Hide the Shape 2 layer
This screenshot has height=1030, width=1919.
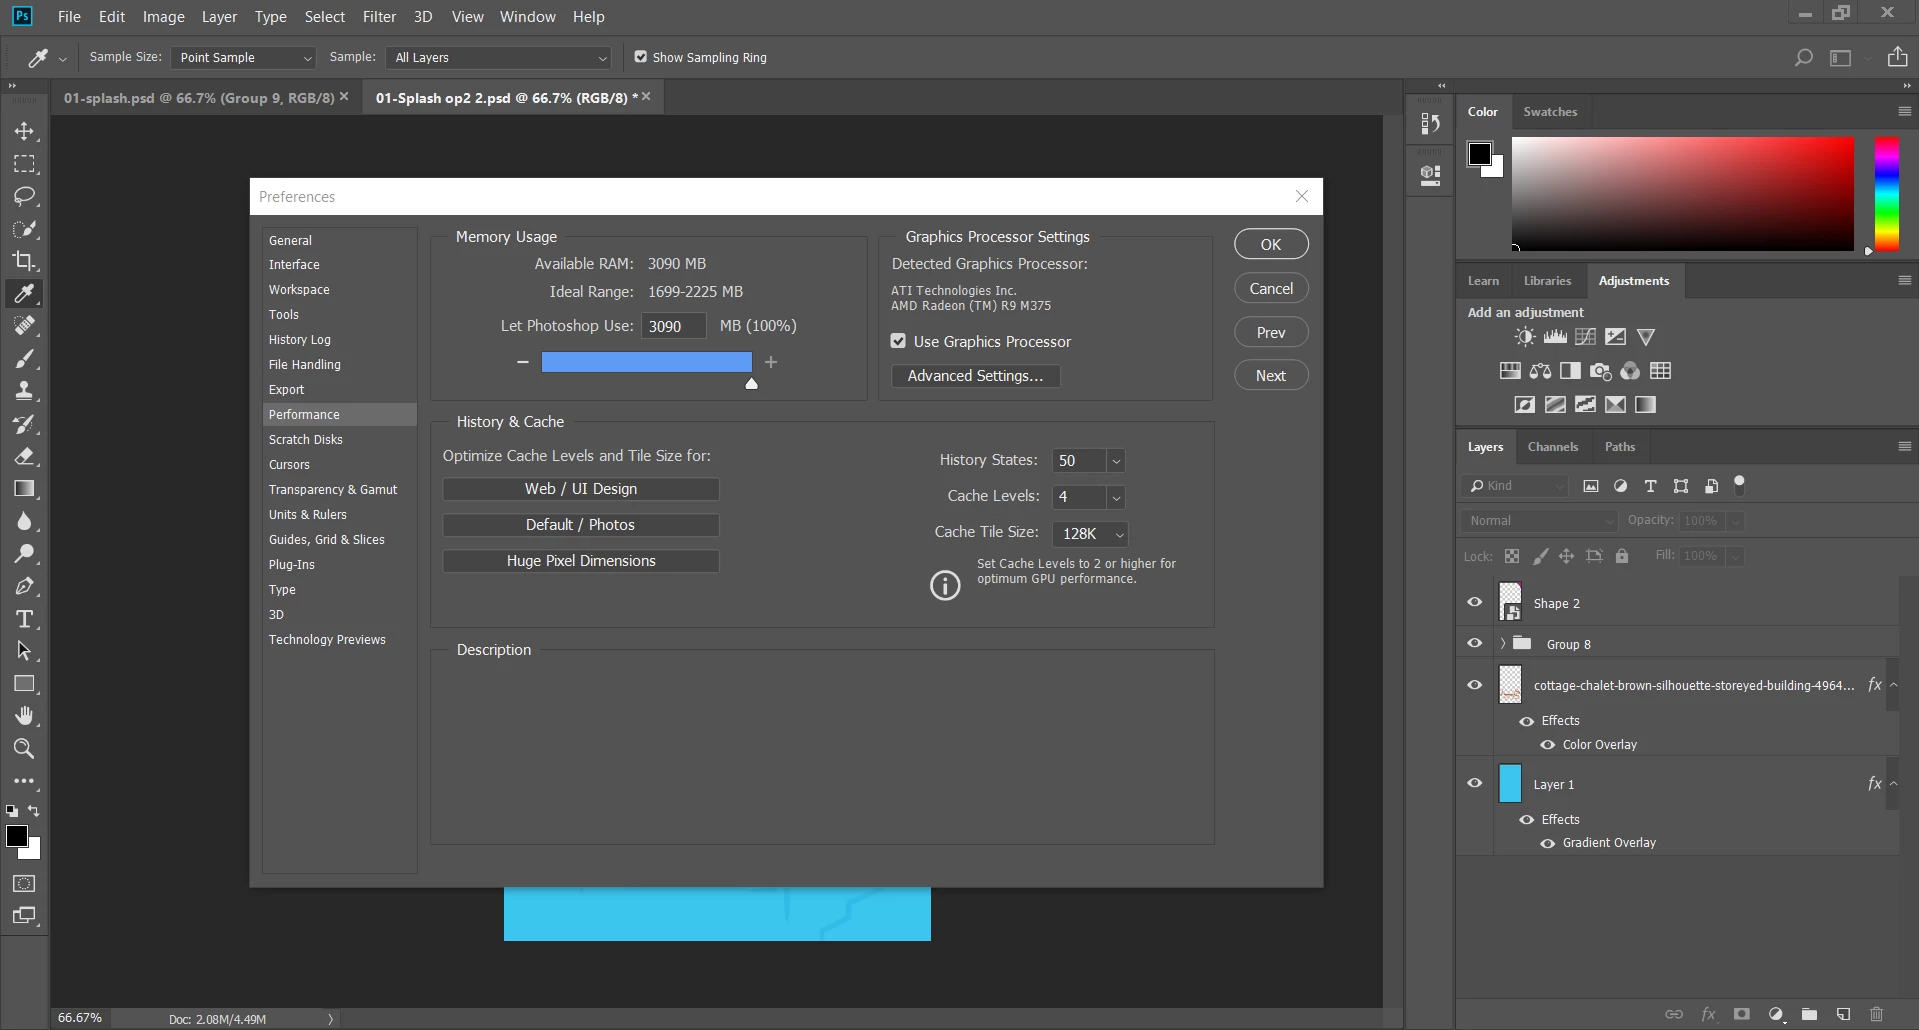click(x=1474, y=602)
